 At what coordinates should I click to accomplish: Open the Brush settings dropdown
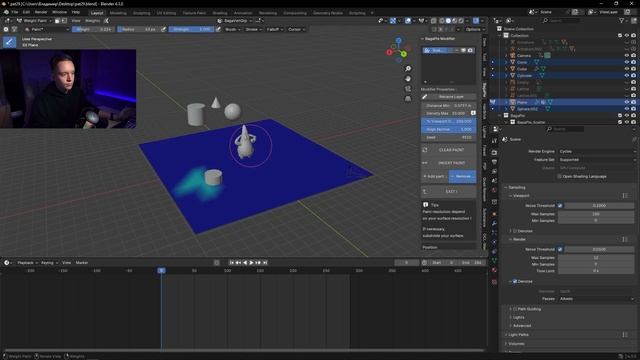(x=233, y=29)
